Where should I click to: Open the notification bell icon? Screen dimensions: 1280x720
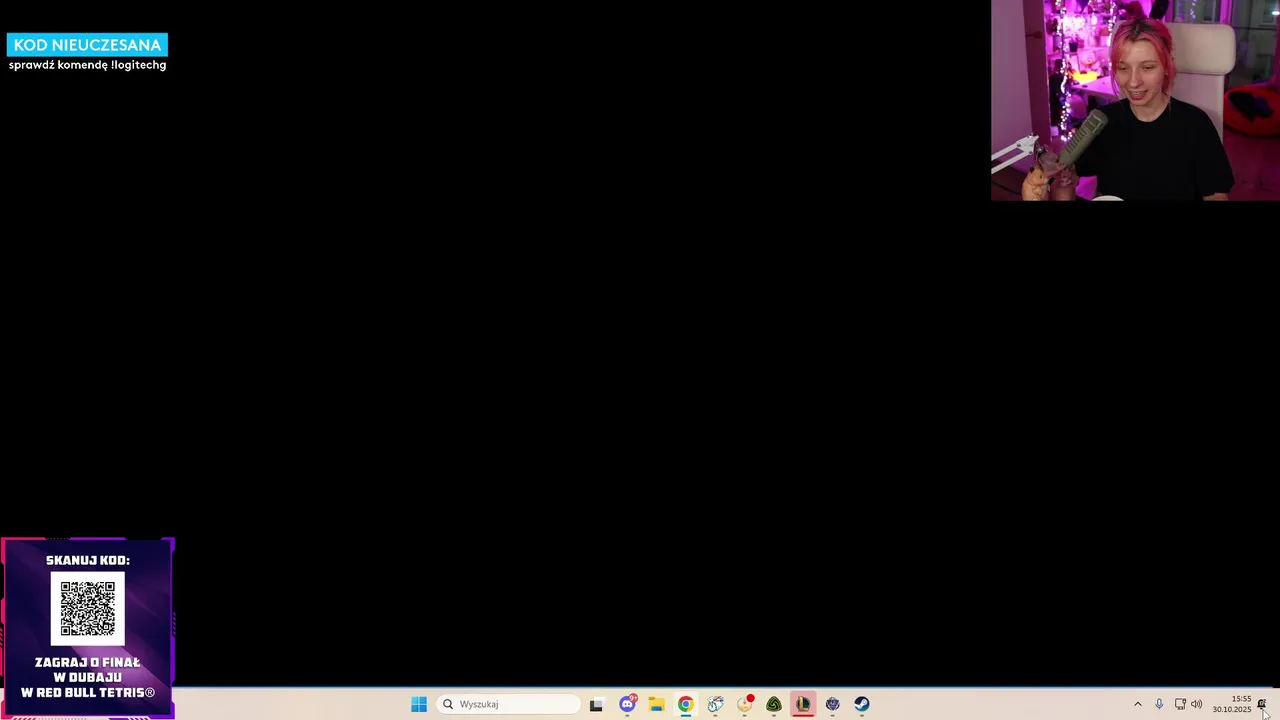pos(1262,704)
